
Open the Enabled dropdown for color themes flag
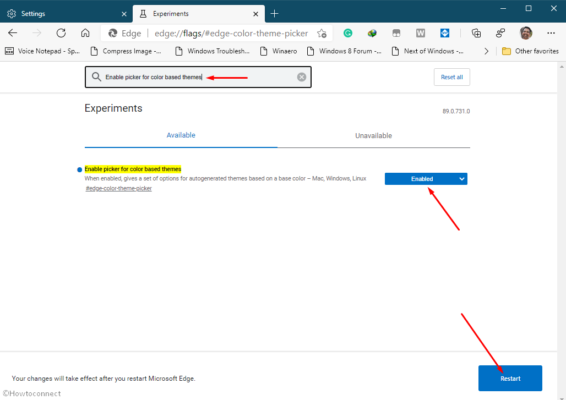pyautogui.click(x=426, y=179)
